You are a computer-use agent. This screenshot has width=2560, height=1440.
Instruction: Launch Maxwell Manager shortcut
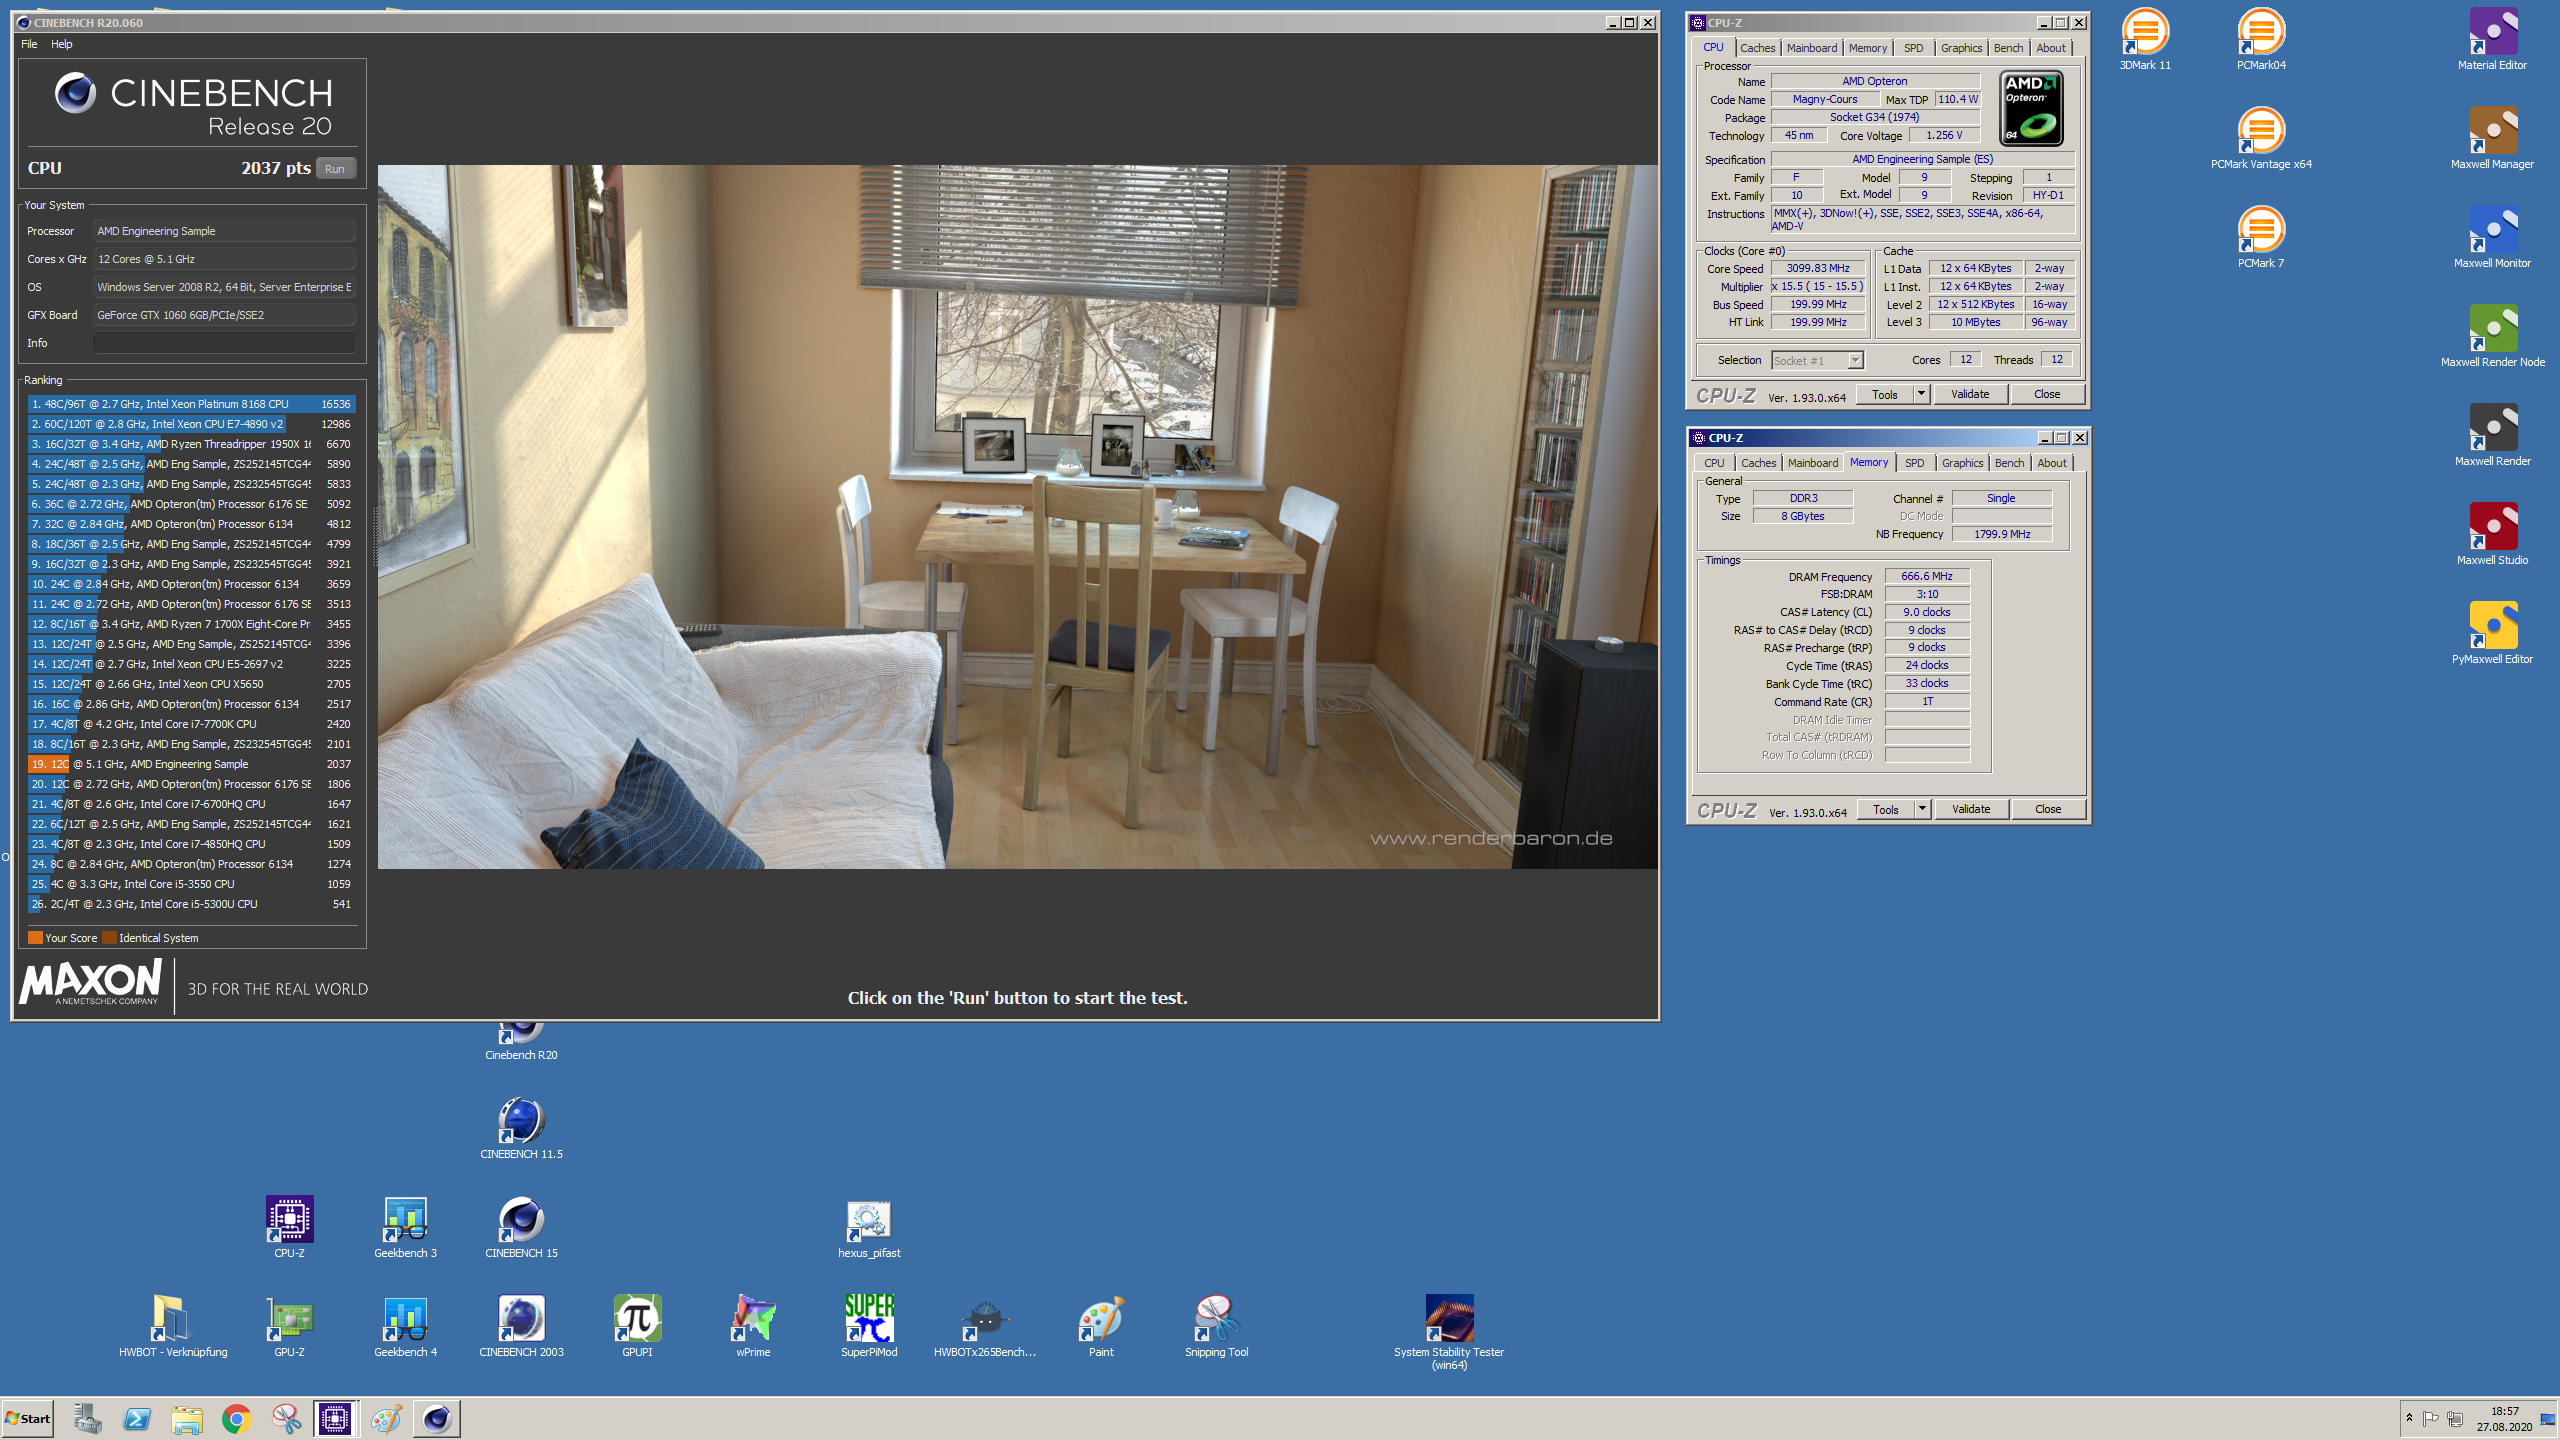coord(2492,138)
